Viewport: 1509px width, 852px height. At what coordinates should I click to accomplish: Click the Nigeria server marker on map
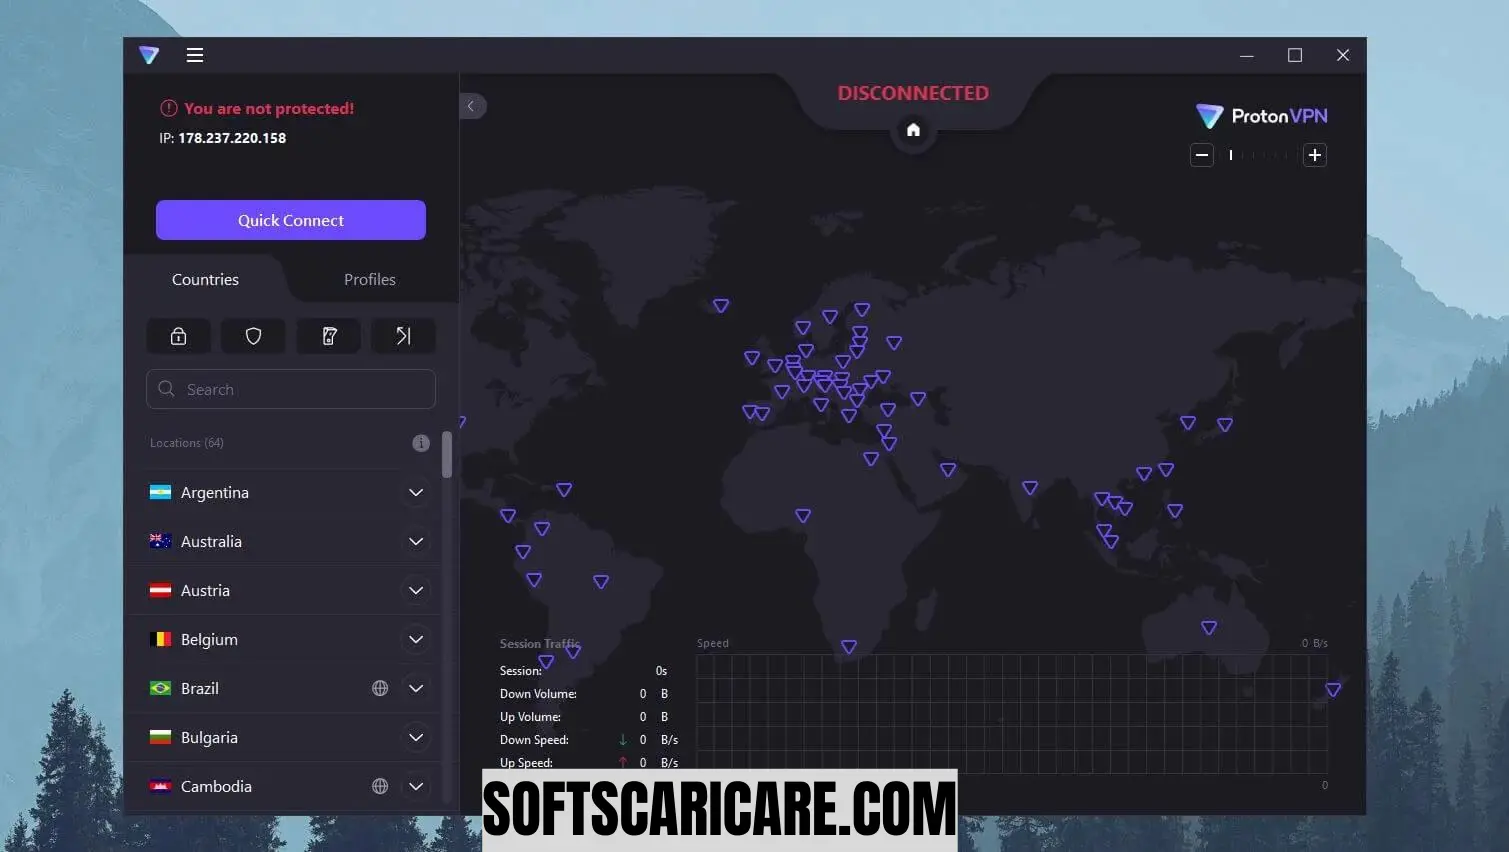[803, 516]
